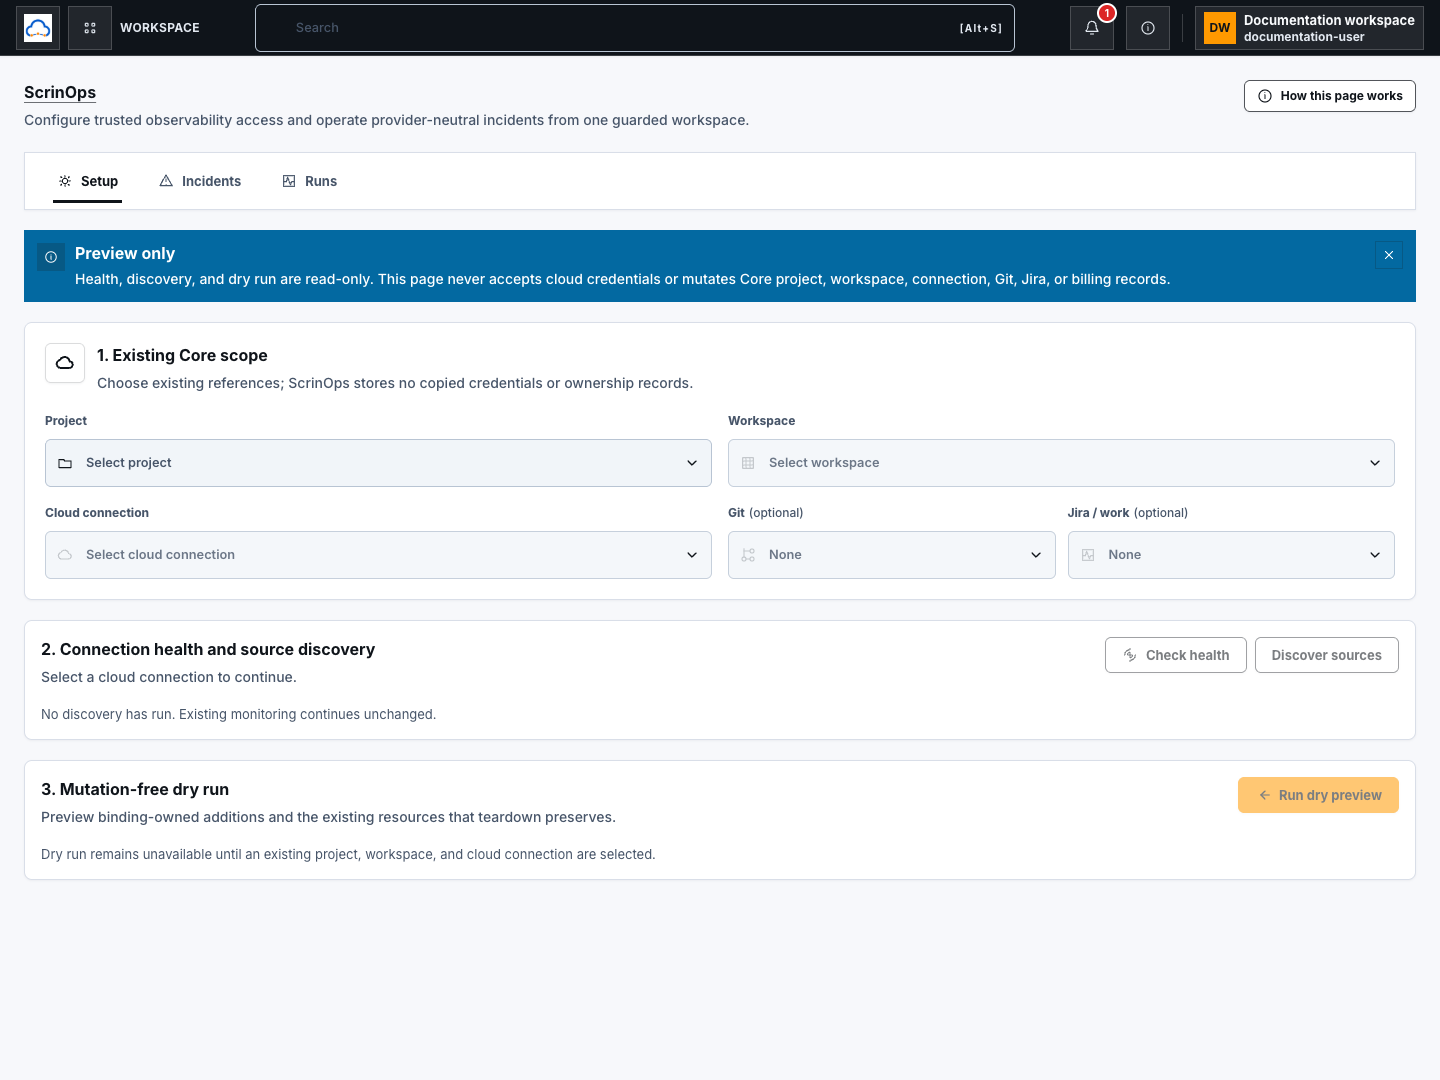
Task: Open notifications bell with red badge
Action: point(1092,28)
